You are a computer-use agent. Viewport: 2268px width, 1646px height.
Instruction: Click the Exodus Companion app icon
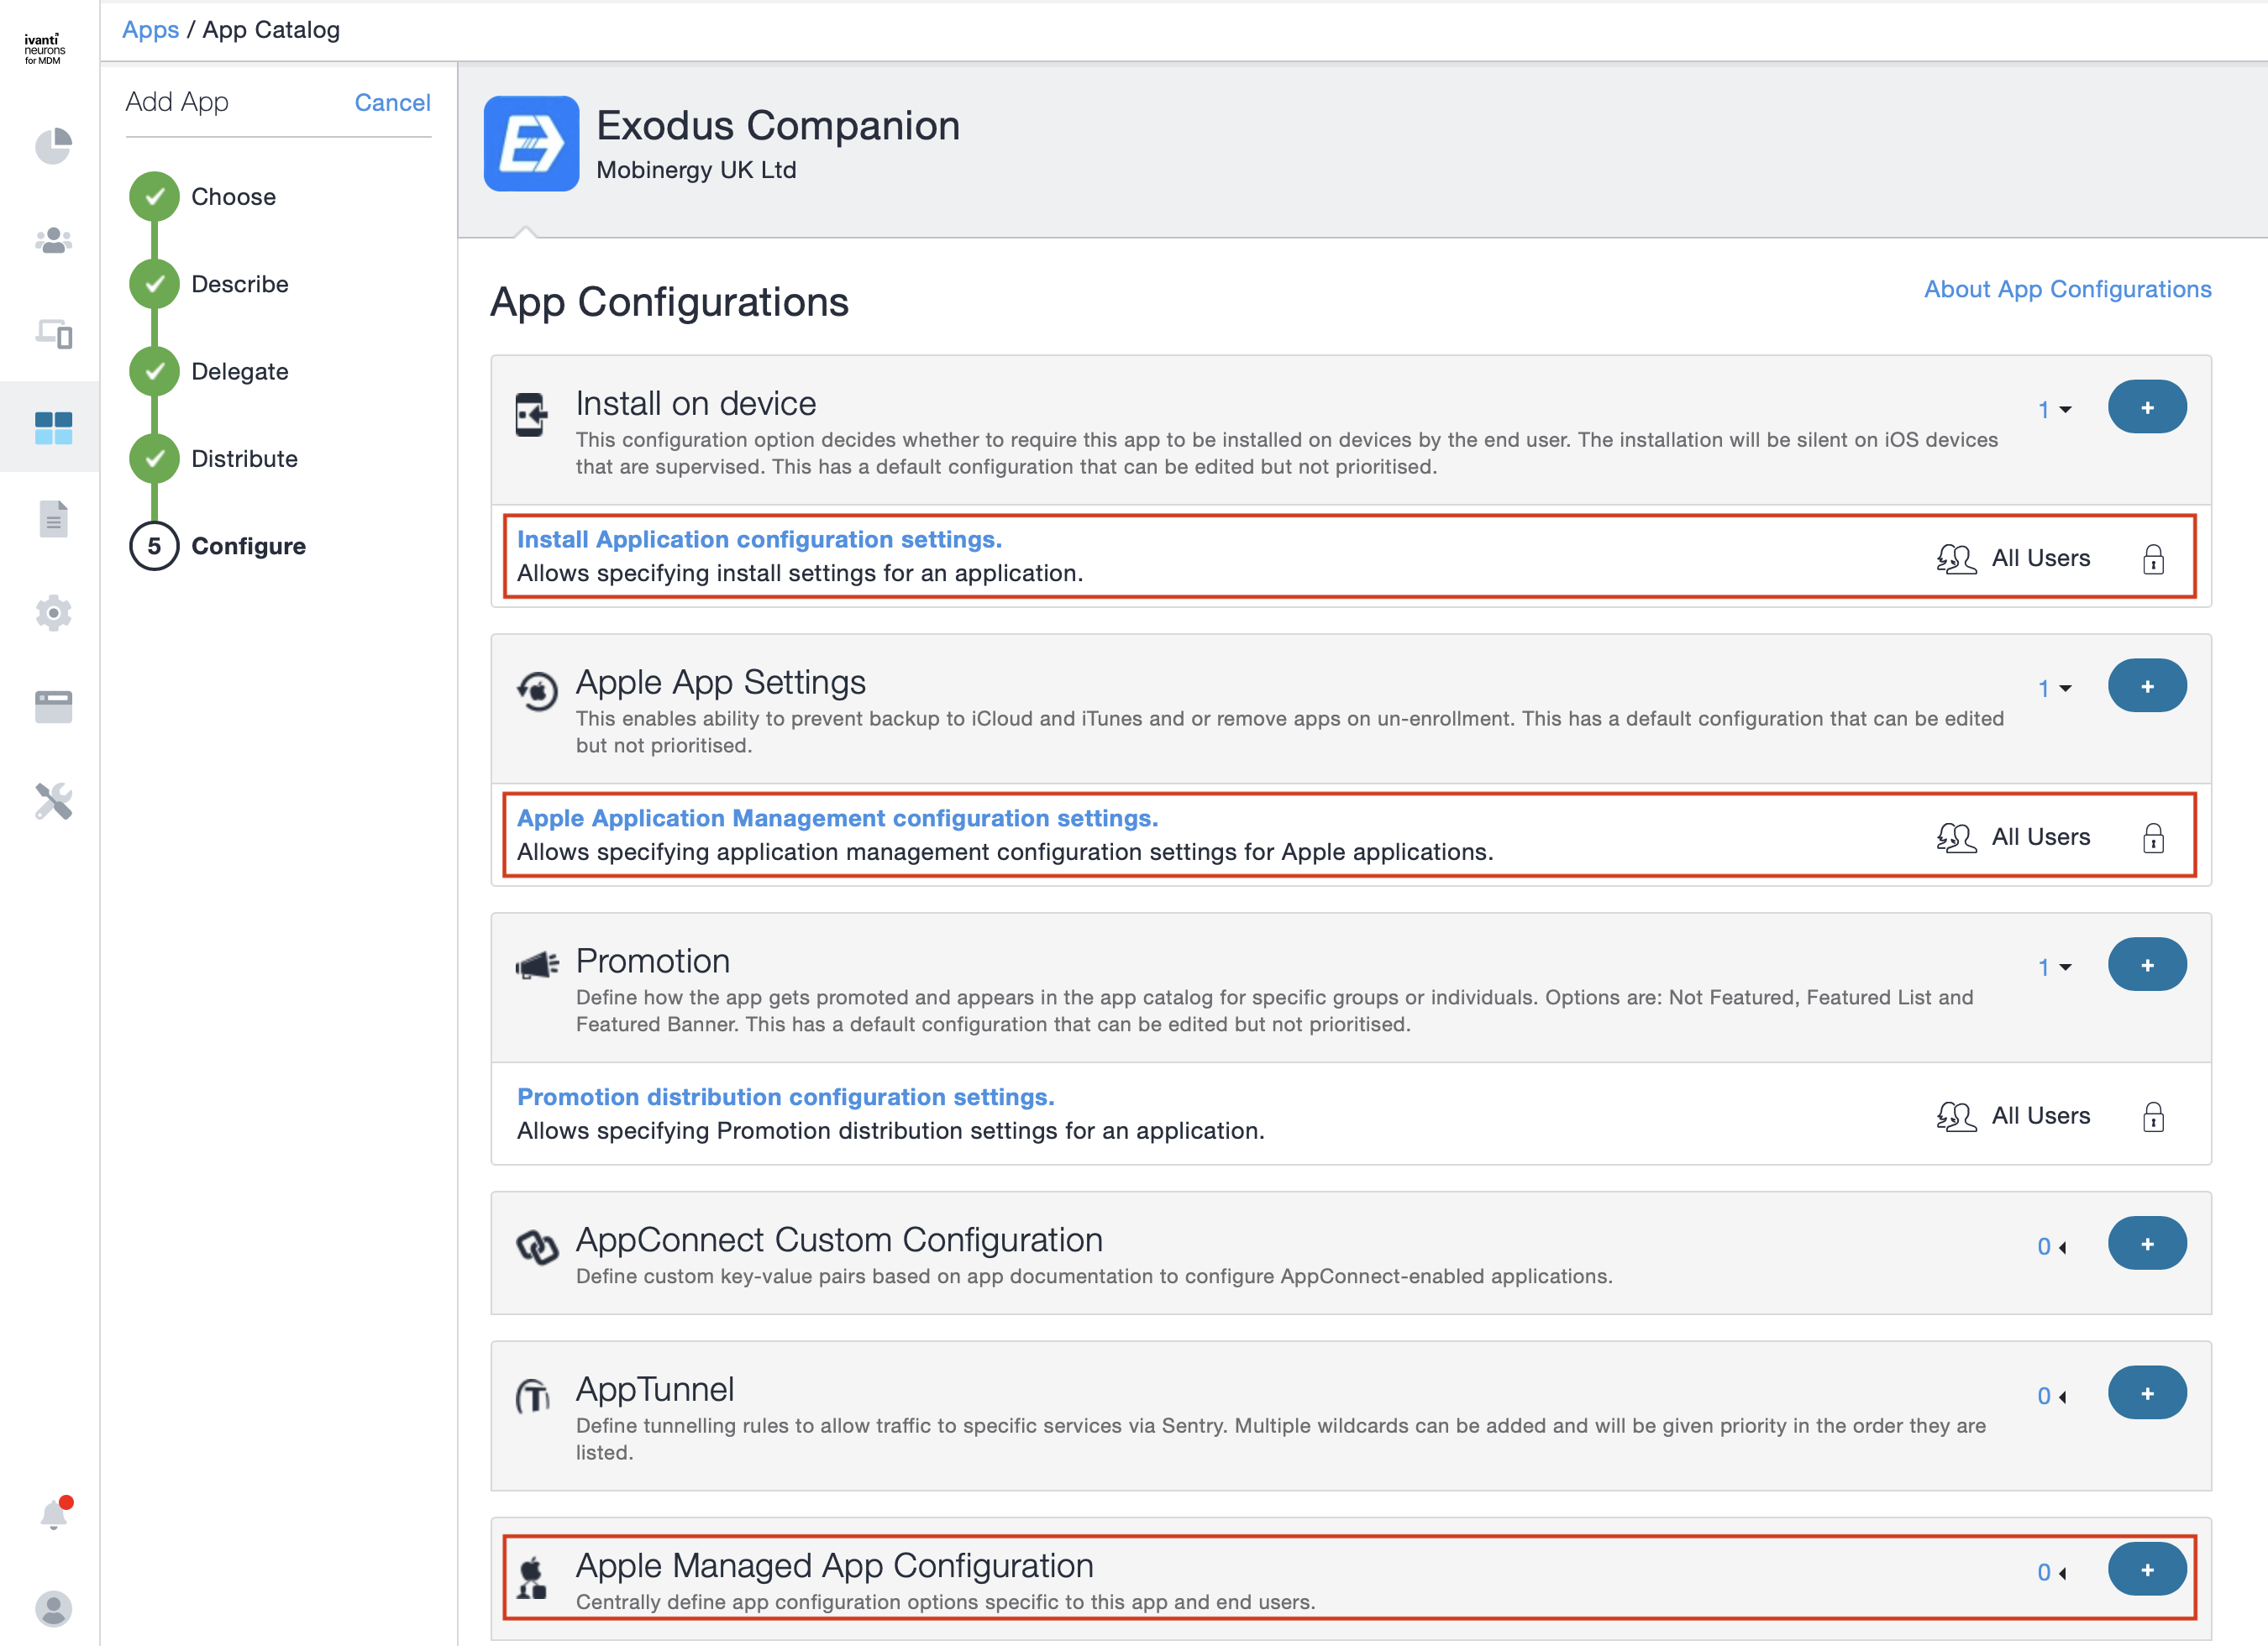[531, 143]
